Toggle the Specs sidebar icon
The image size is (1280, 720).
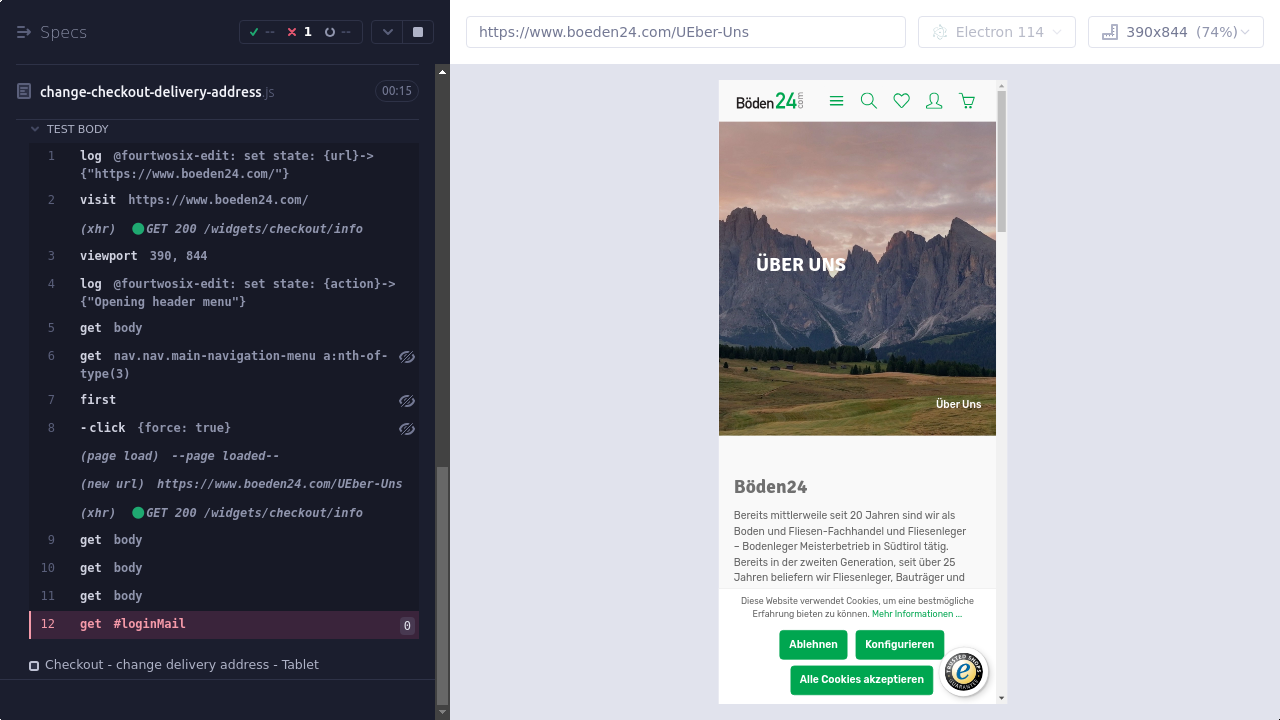24,32
